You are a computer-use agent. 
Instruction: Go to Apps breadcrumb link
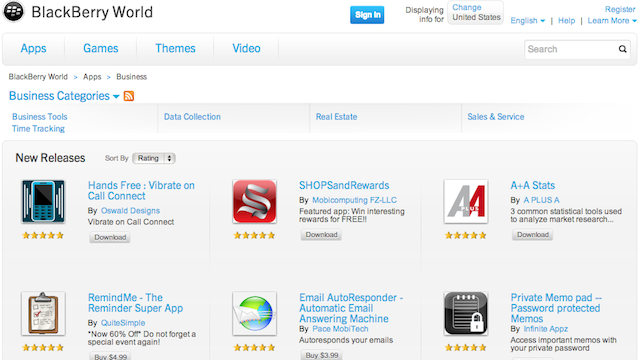pyautogui.click(x=92, y=77)
